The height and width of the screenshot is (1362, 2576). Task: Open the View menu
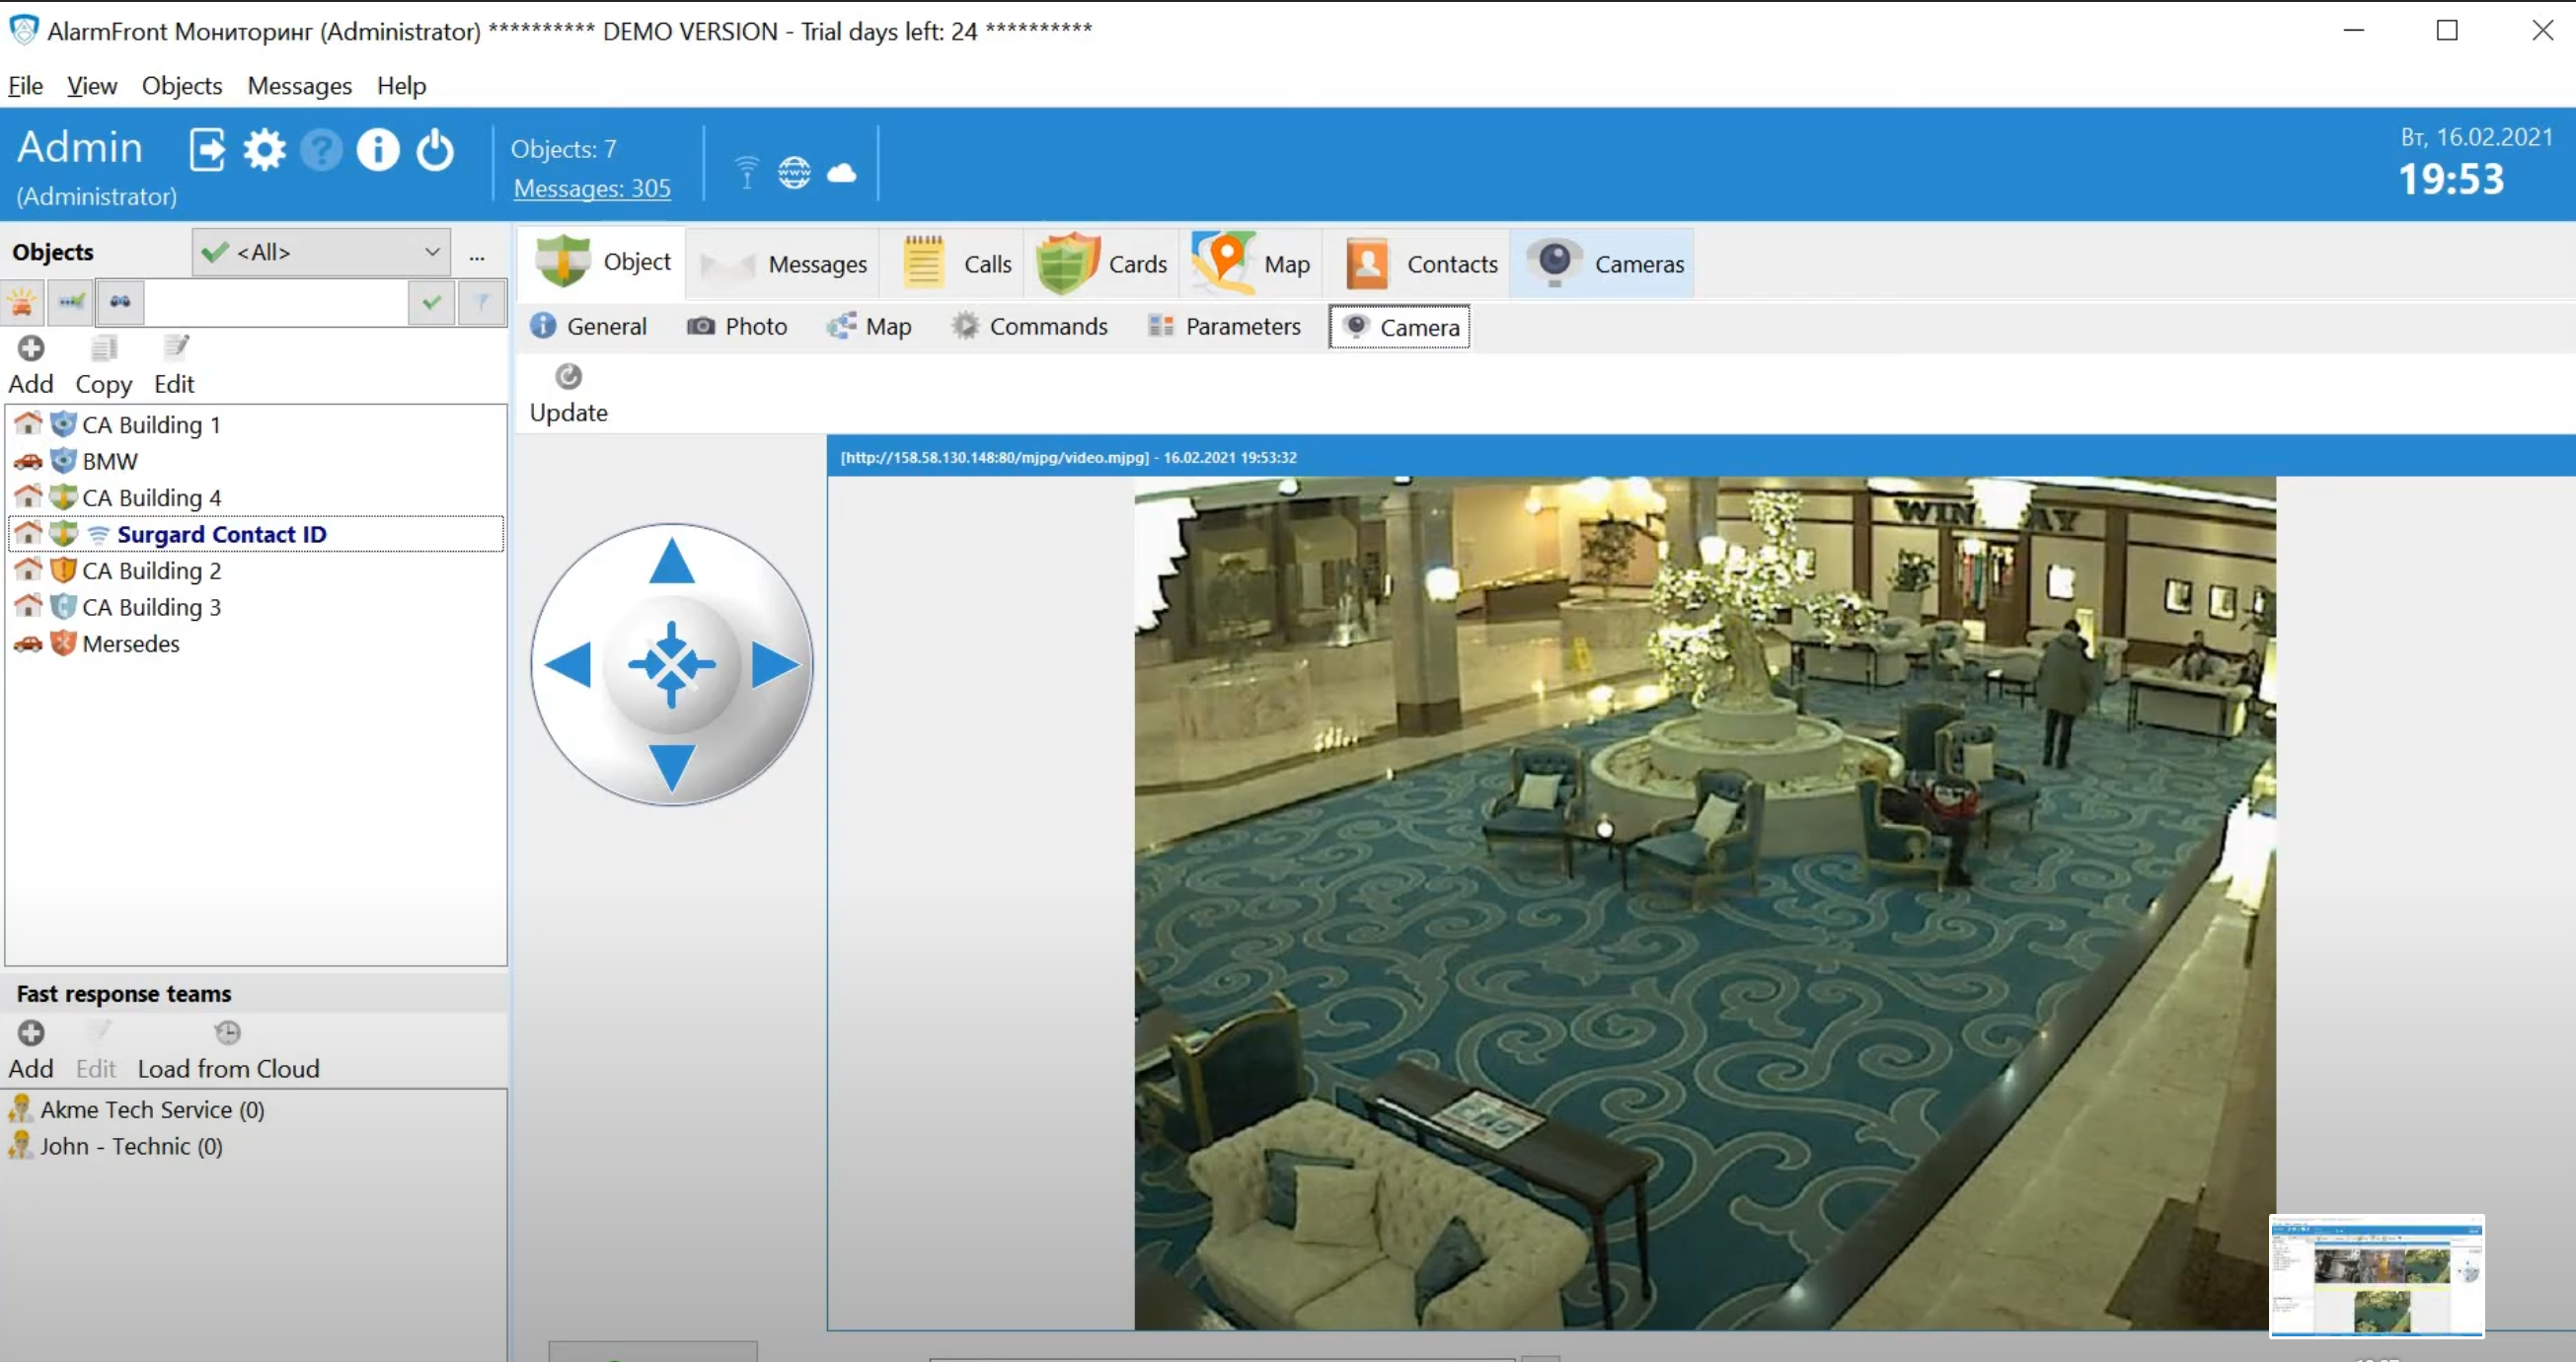tap(92, 86)
